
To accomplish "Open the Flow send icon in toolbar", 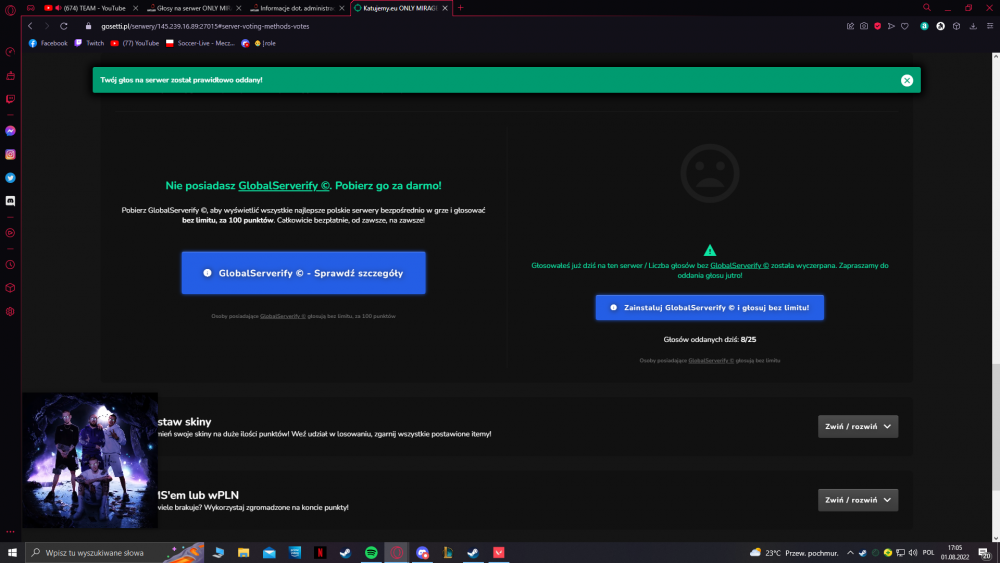I will (x=891, y=26).
